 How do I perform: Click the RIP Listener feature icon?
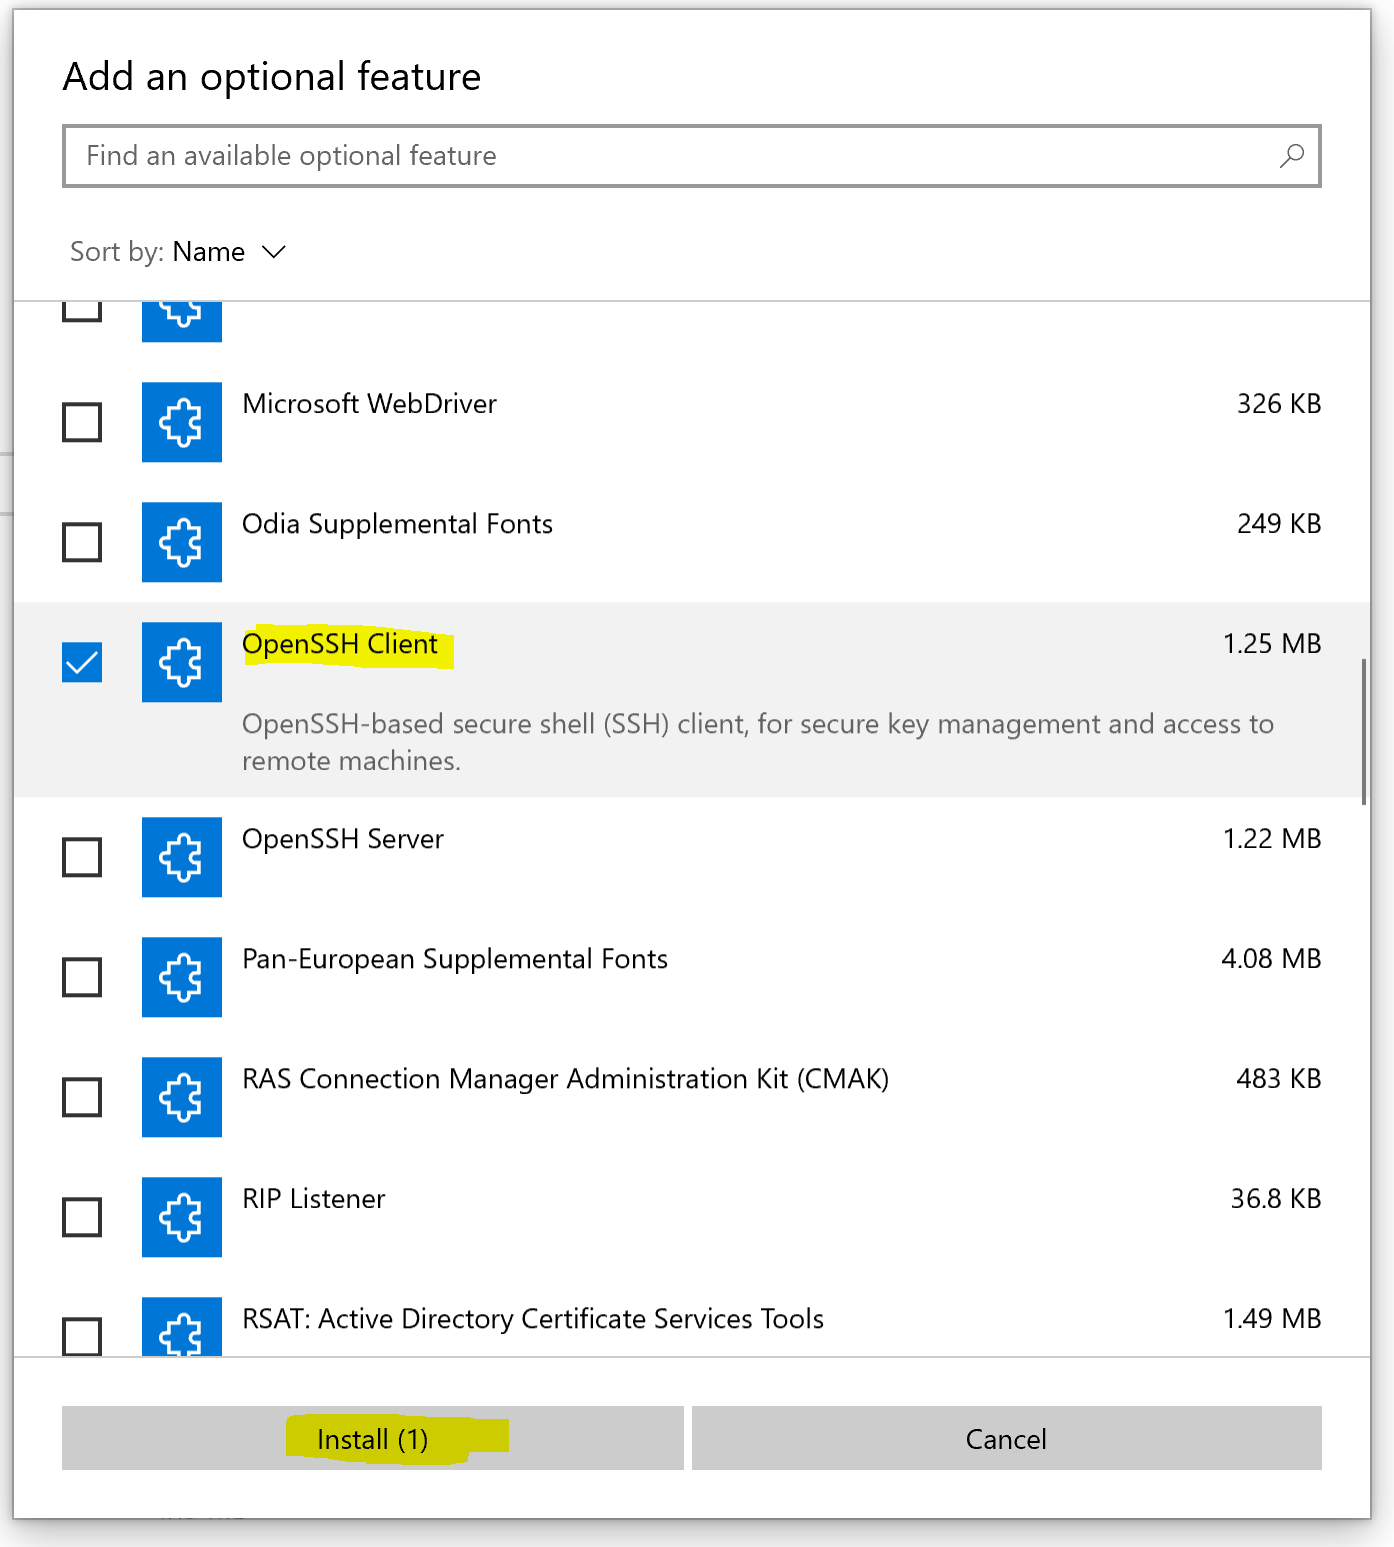(181, 1217)
